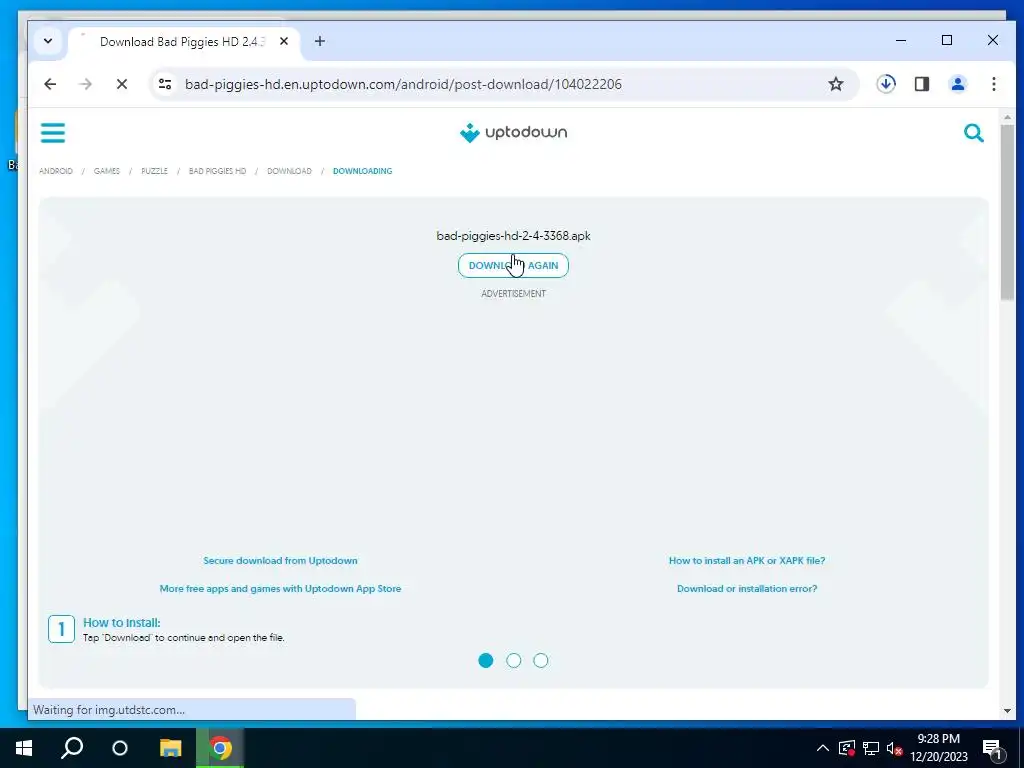Open Cortana circle on taskbar
Viewport: 1024px width, 768px height.
[120, 748]
